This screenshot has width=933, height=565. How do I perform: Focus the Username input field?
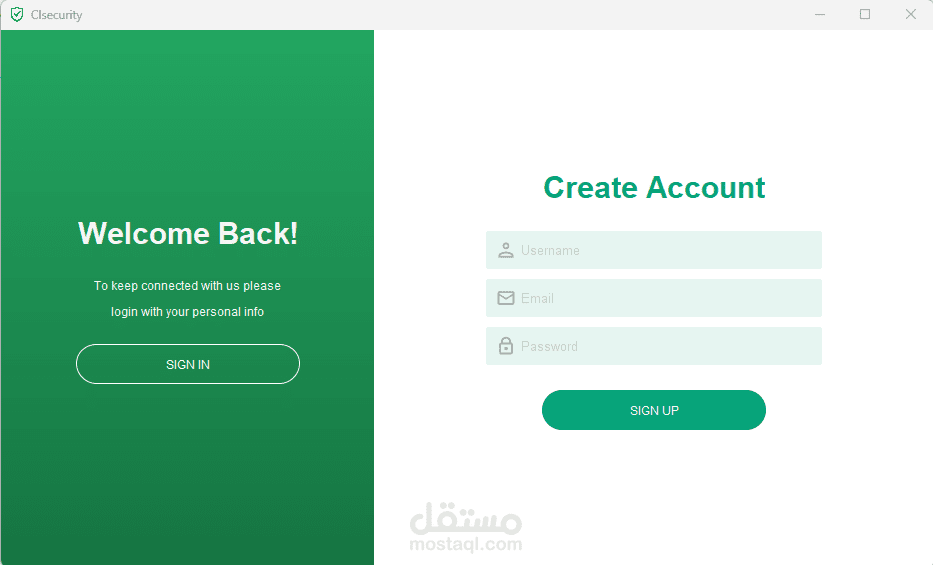coord(653,250)
